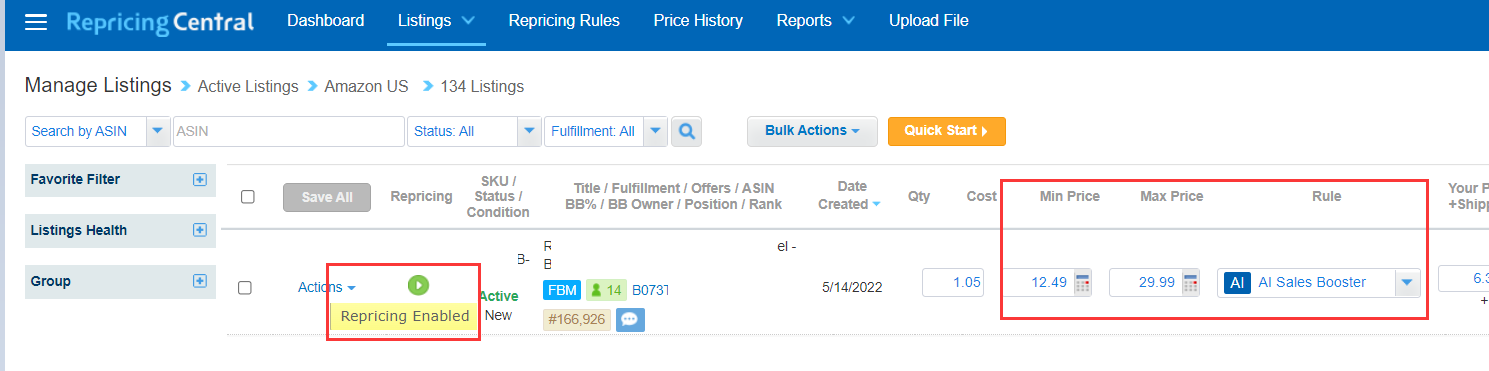Image resolution: width=1489 pixels, height=371 pixels.
Task: Click the orange Quick Start button
Action: (946, 131)
